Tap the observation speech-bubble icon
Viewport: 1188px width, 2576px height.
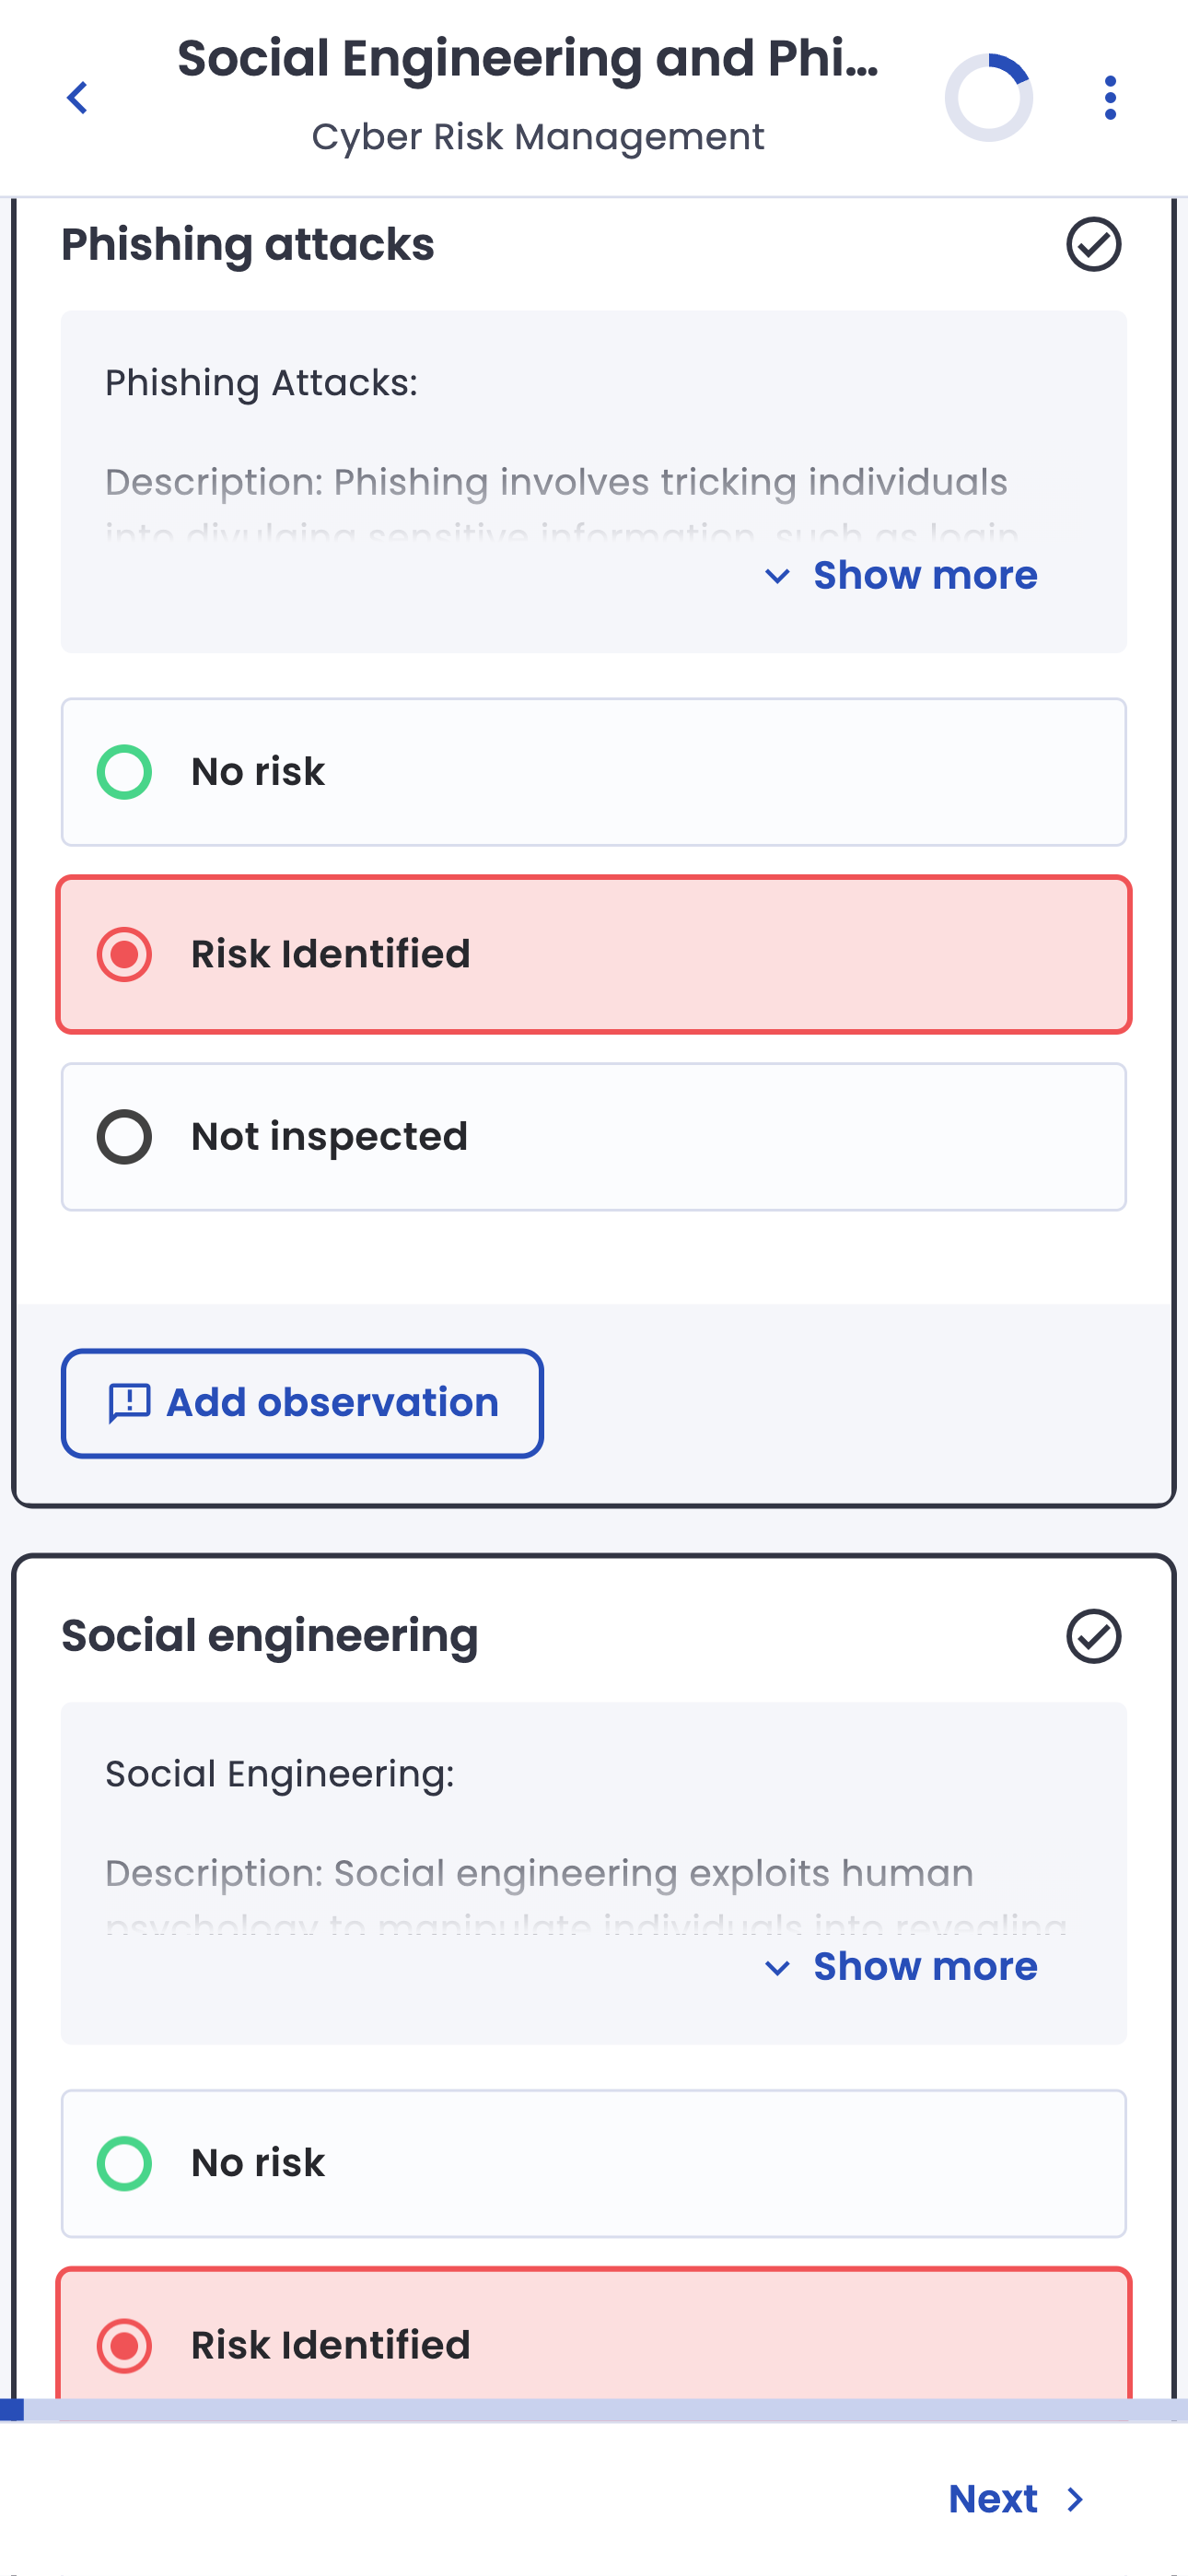tap(129, 1403)
